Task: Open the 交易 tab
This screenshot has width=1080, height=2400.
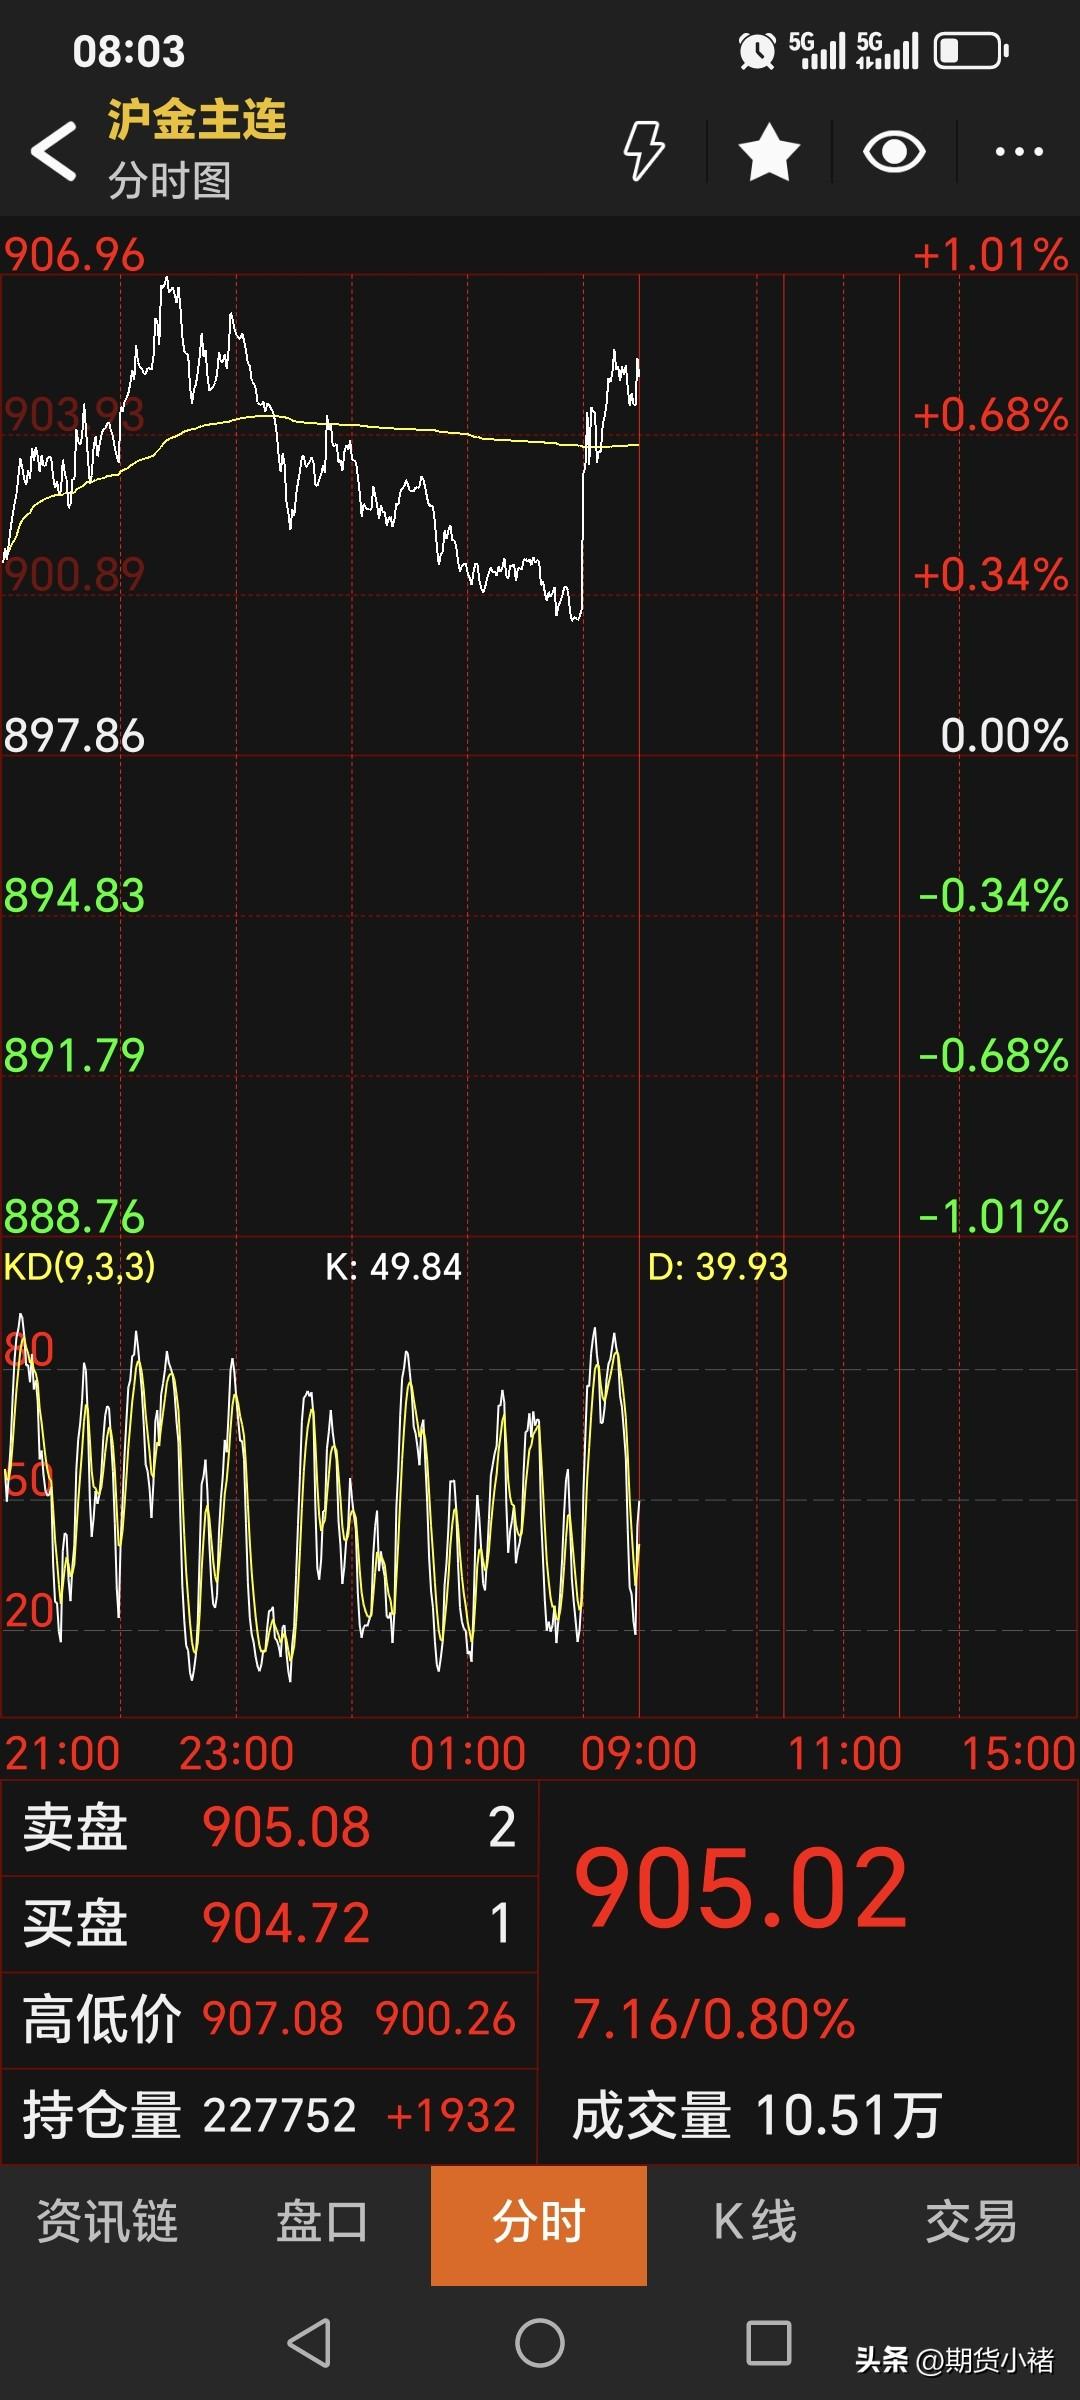Action: tap(971, 2224)
